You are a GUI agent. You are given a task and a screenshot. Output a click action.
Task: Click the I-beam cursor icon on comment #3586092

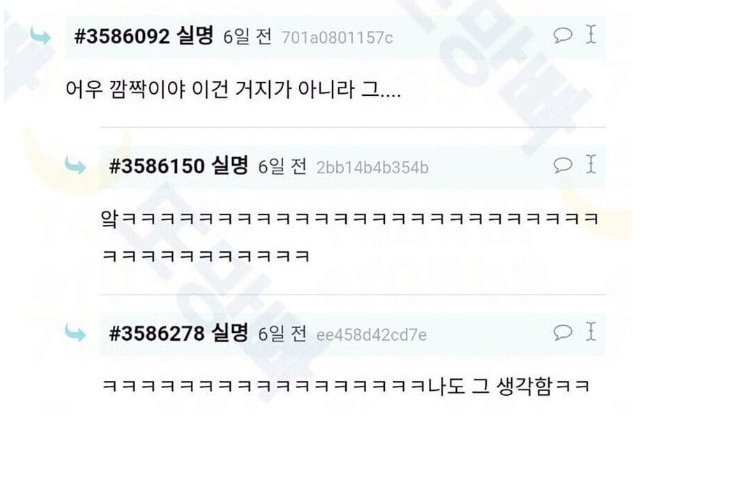(591, 35)
